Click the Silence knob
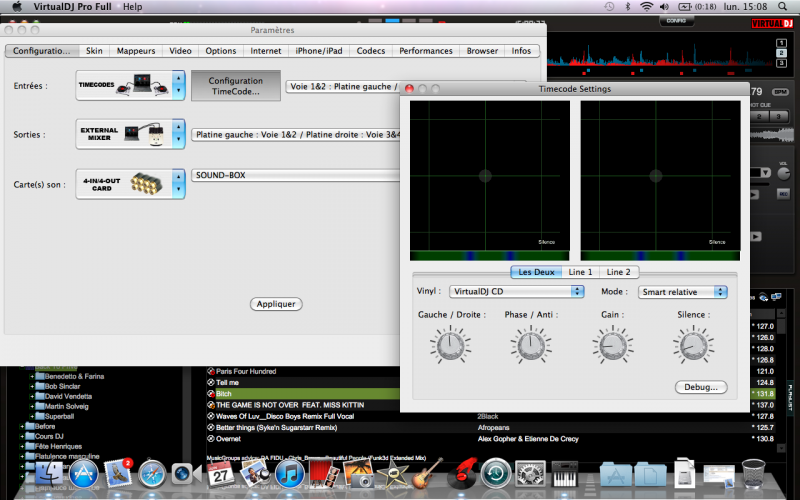Image resolution: width=800 pixels, height=500 pixels. [x=693, y=345]
